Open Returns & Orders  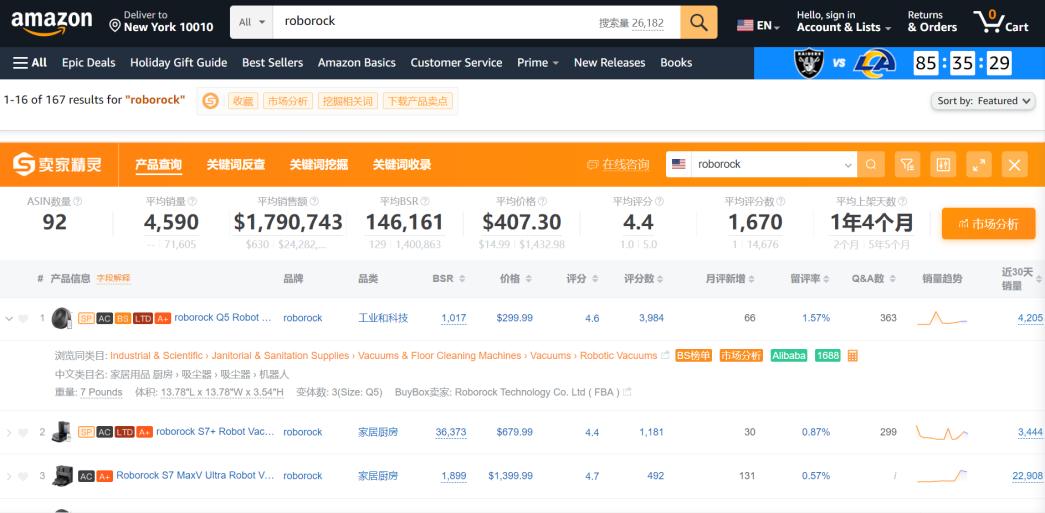pos(932,22)
